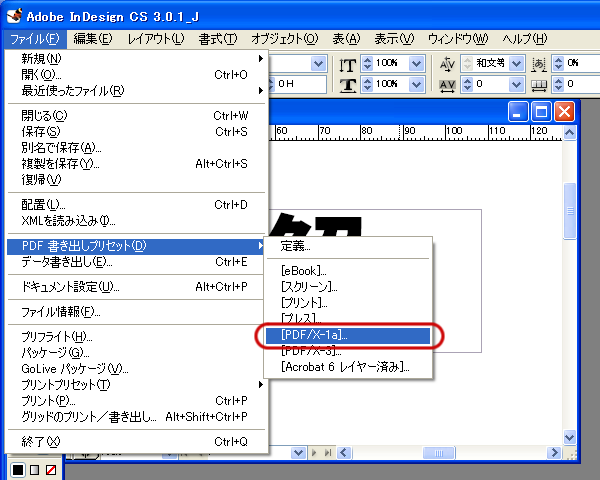
Task: Select XMLを読み込み(I)... entry
Action: pos(136,221)
